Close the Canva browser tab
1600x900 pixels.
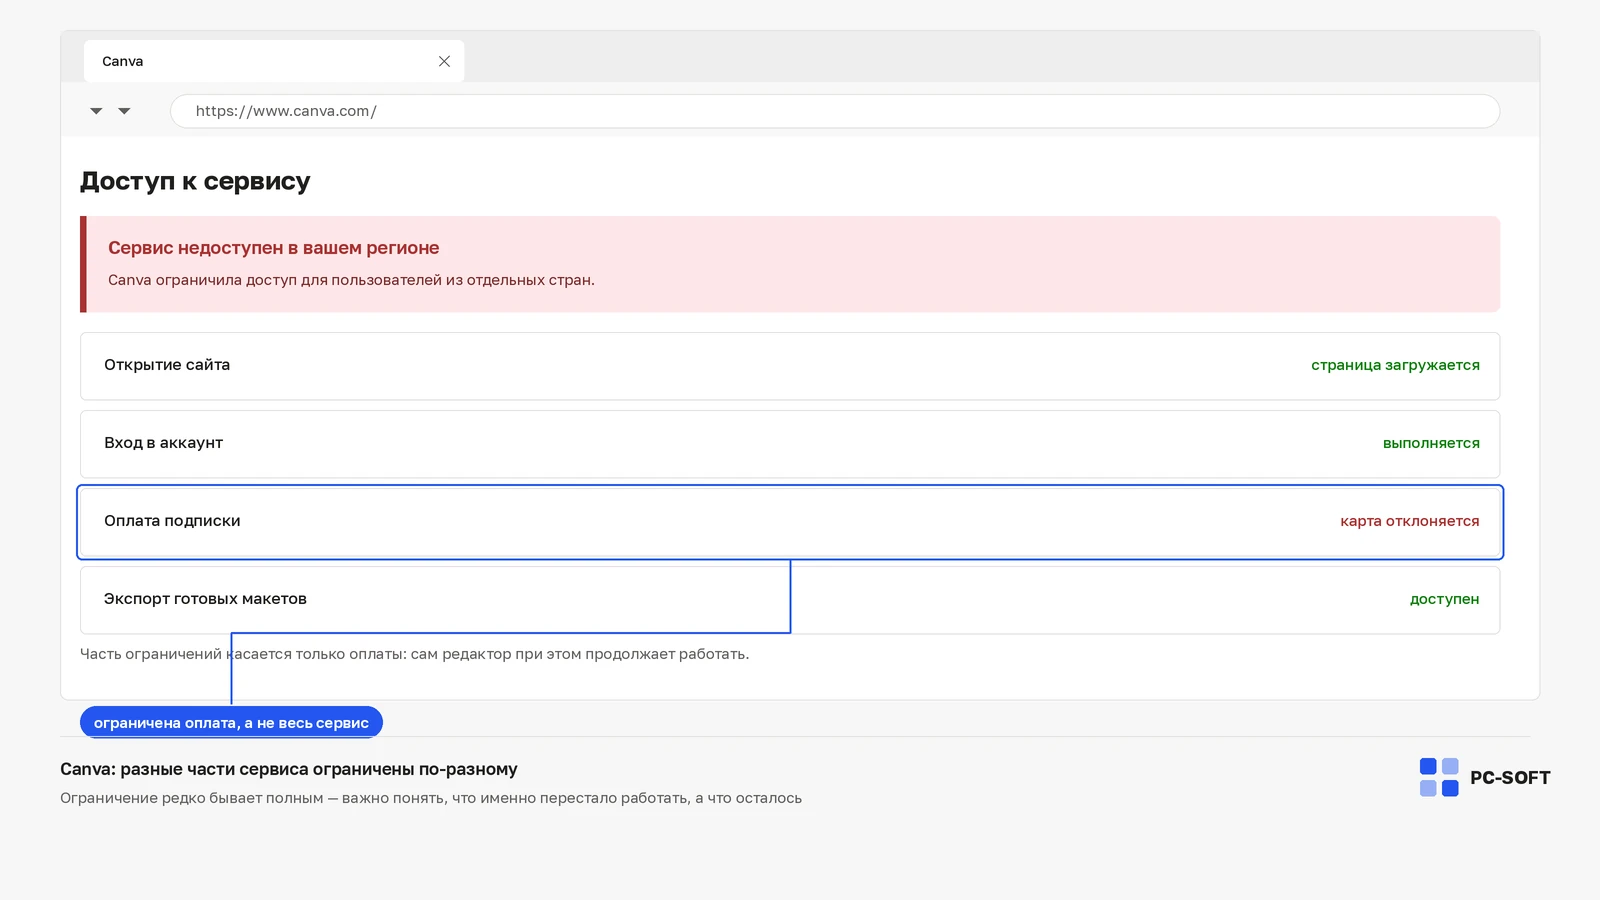pyautogui.click(x=444, y=61)
